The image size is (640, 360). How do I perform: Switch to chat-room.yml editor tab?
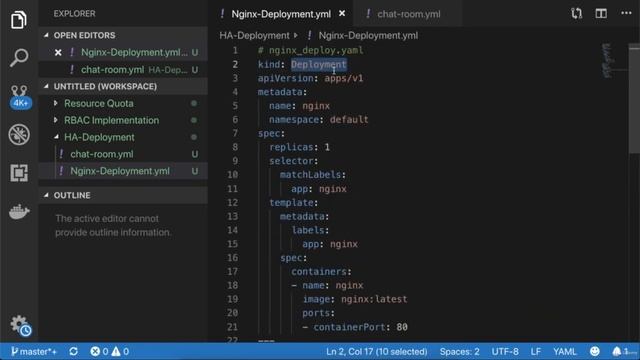click(x=409, y=14)
